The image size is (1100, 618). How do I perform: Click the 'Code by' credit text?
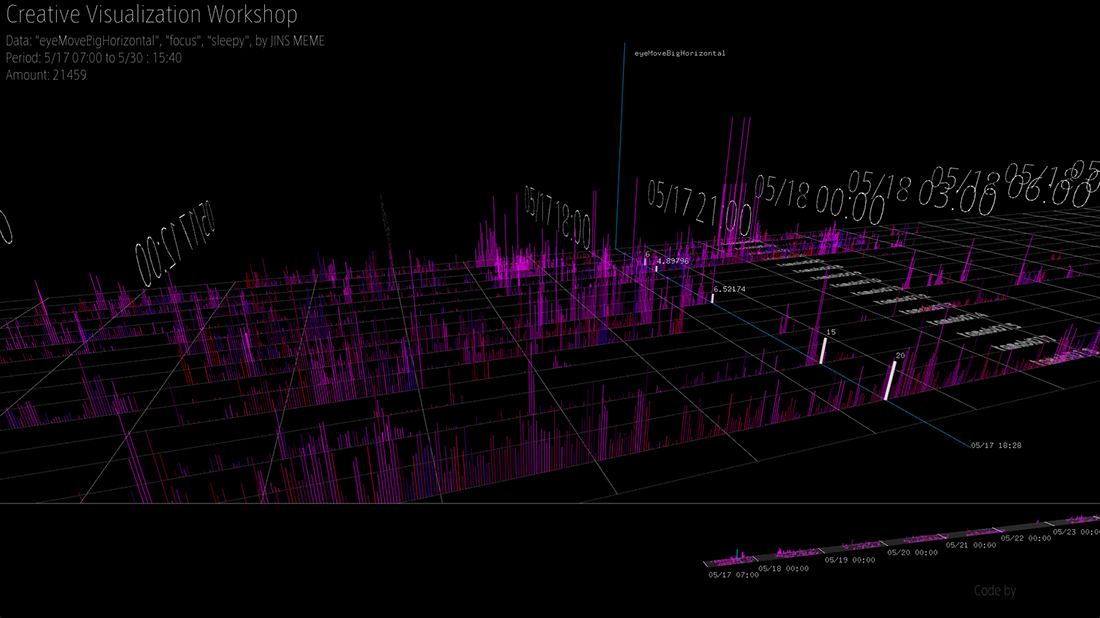(x=995, y=591)
